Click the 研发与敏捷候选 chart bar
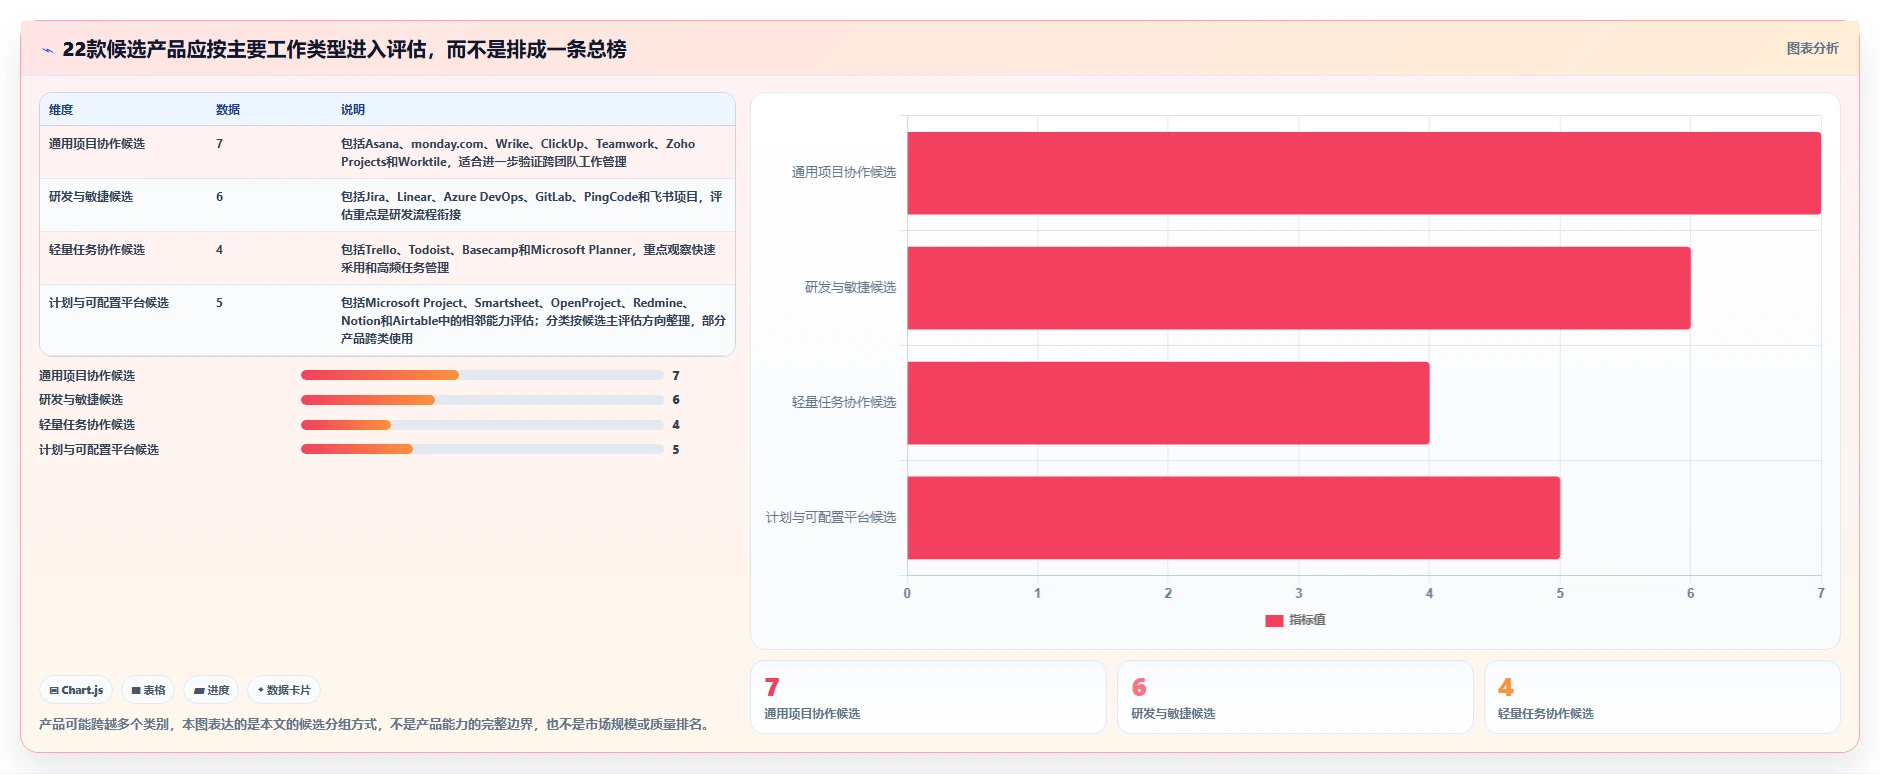The width and height of the screenshot is (1880, 774). pyautogui.click(x=1299, y=288)
